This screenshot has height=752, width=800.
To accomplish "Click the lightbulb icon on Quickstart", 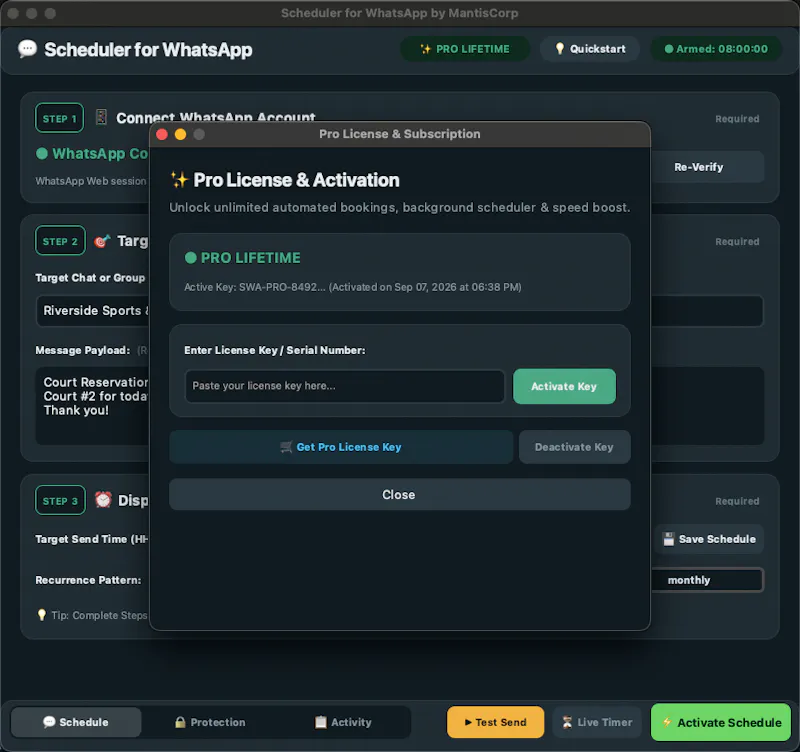I will [x=560, y=48].
